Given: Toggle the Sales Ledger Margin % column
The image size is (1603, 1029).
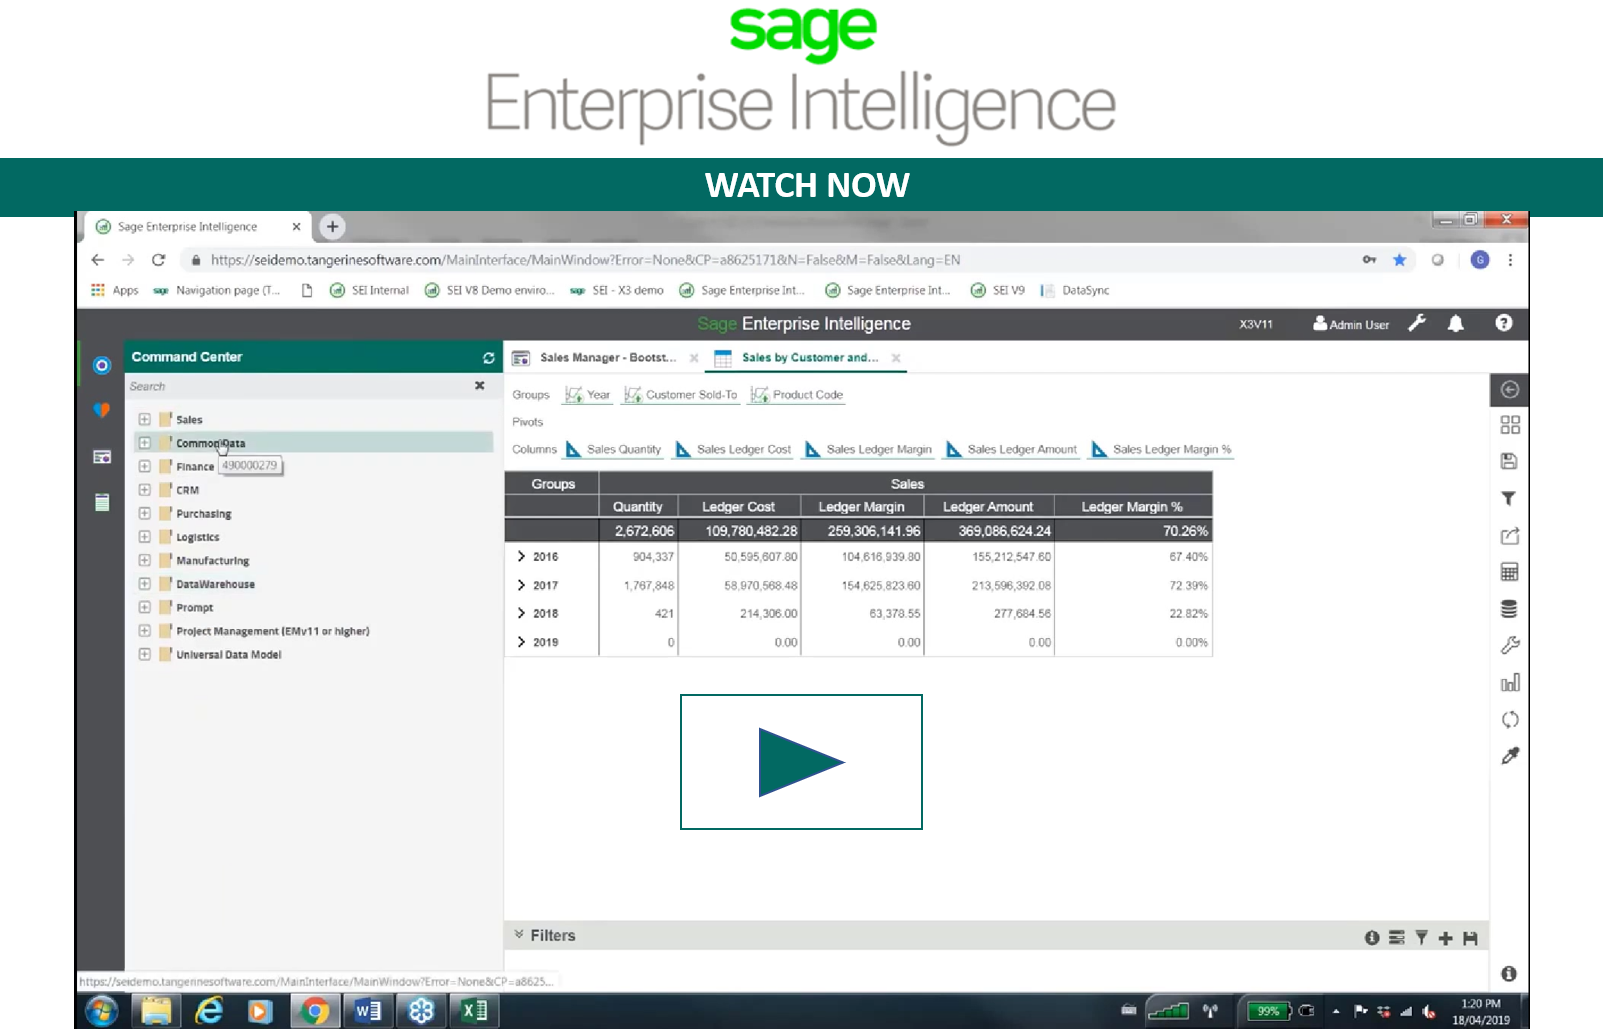Looking at the screenshot, I should [1159, 449].
